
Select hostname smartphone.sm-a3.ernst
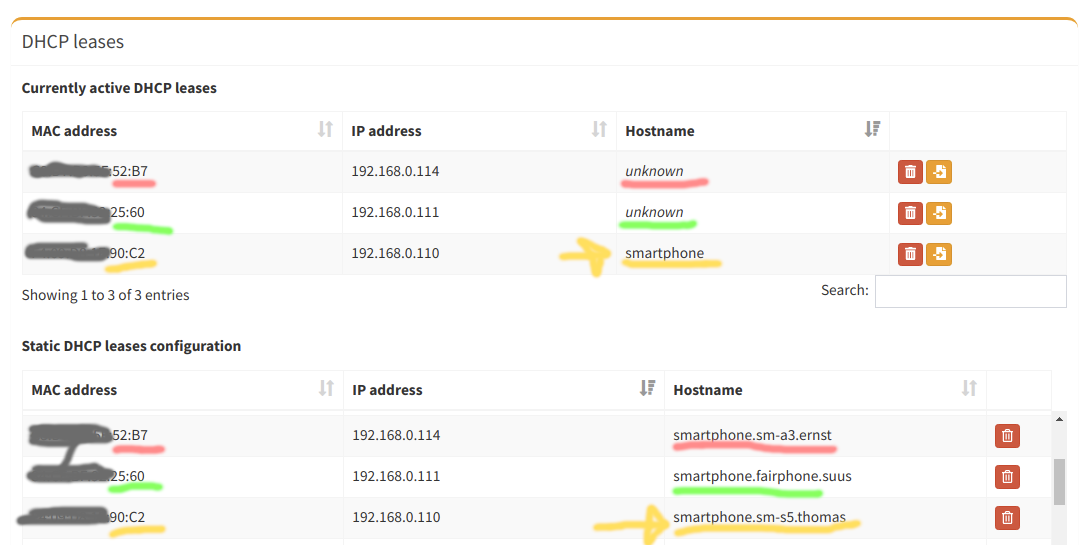click(752, 435)
